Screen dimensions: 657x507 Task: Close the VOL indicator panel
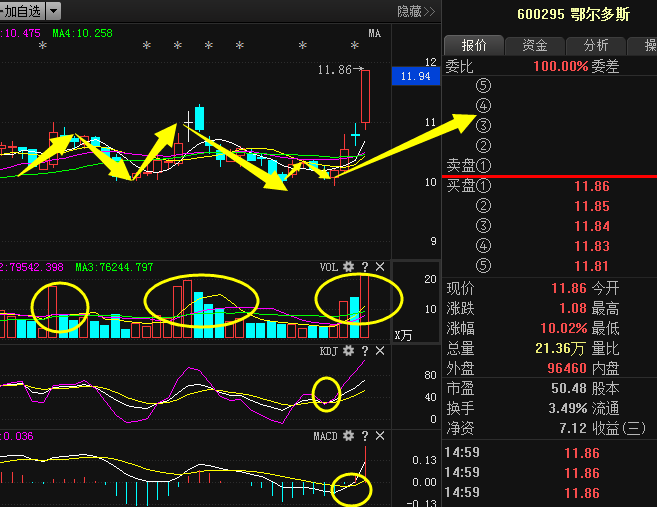pos(380,267)
